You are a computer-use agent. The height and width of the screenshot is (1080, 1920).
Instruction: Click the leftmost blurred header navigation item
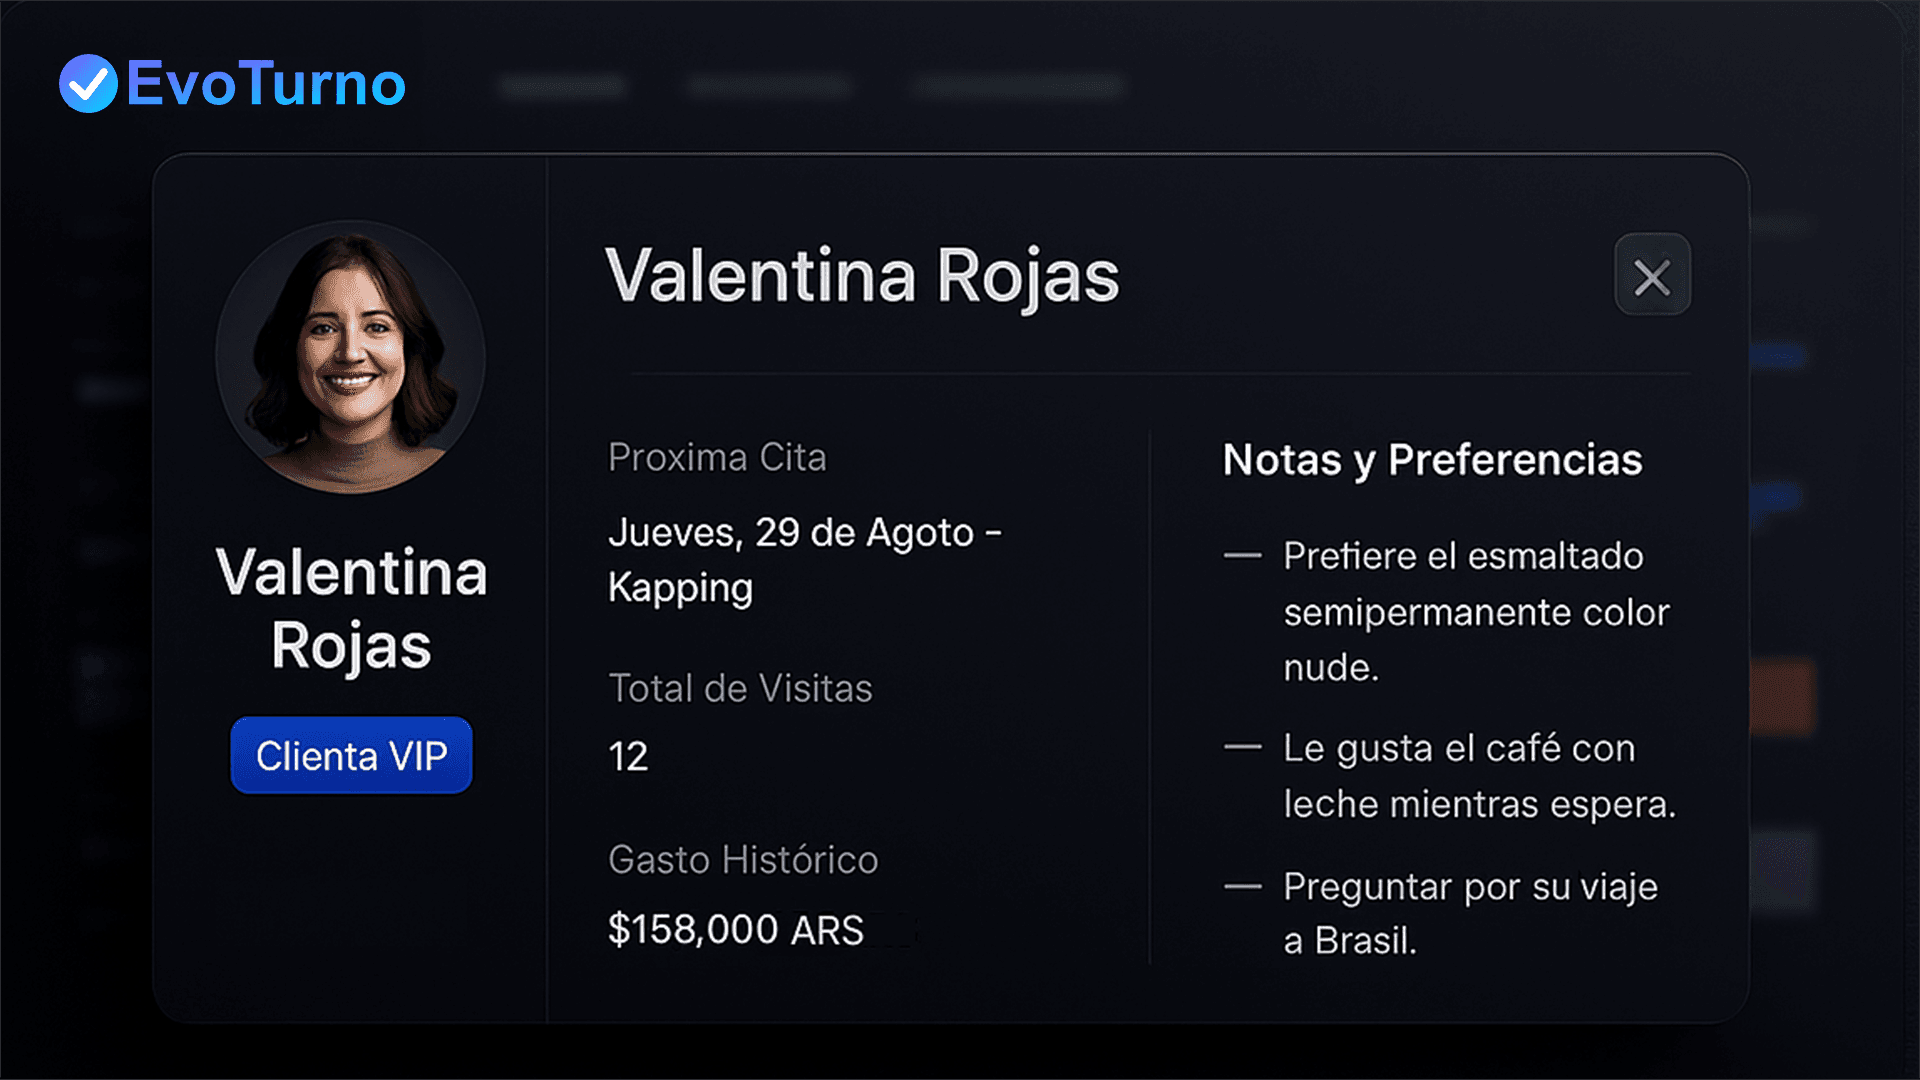[563, 87]
